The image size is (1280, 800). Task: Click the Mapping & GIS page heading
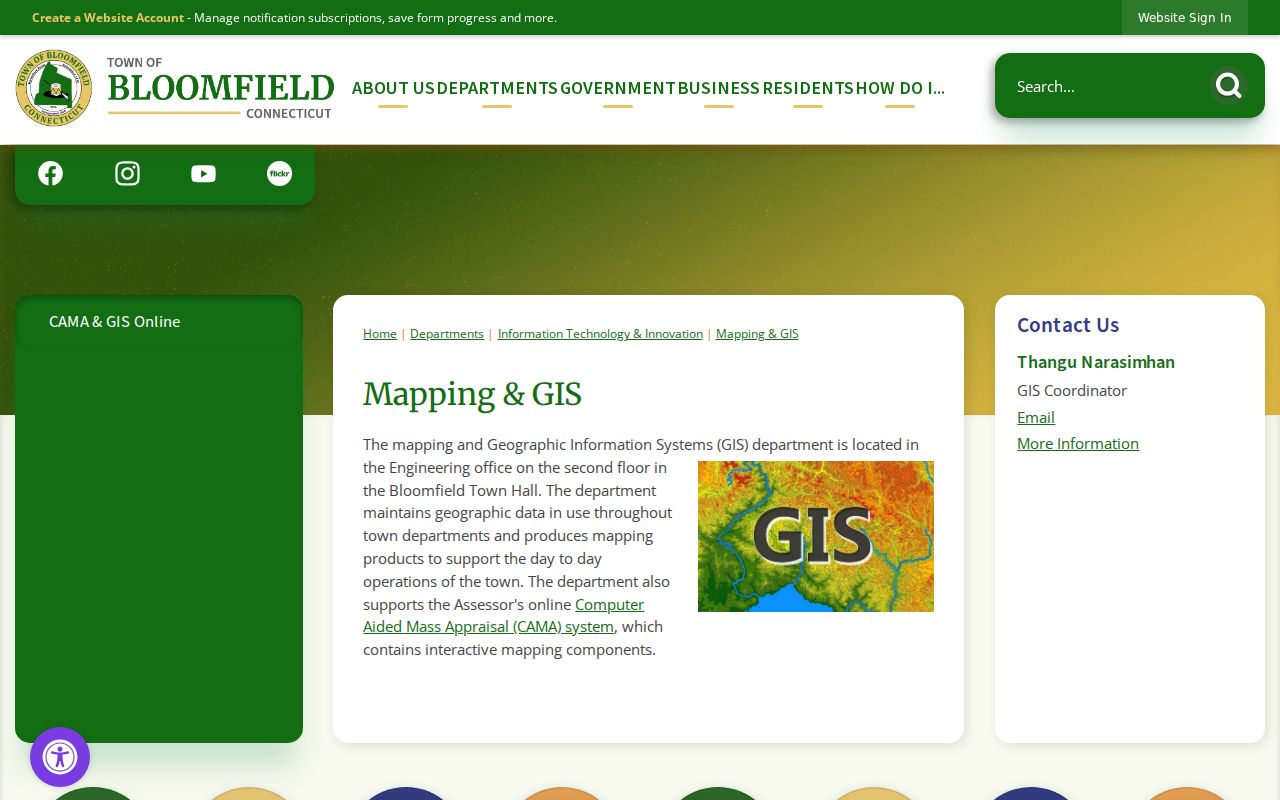(472, 395)
